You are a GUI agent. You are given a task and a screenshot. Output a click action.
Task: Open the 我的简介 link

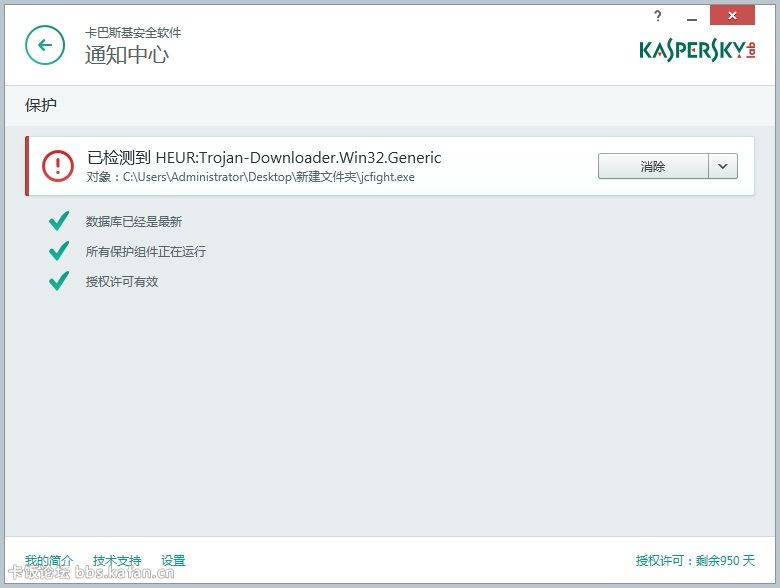coord(49,561)
